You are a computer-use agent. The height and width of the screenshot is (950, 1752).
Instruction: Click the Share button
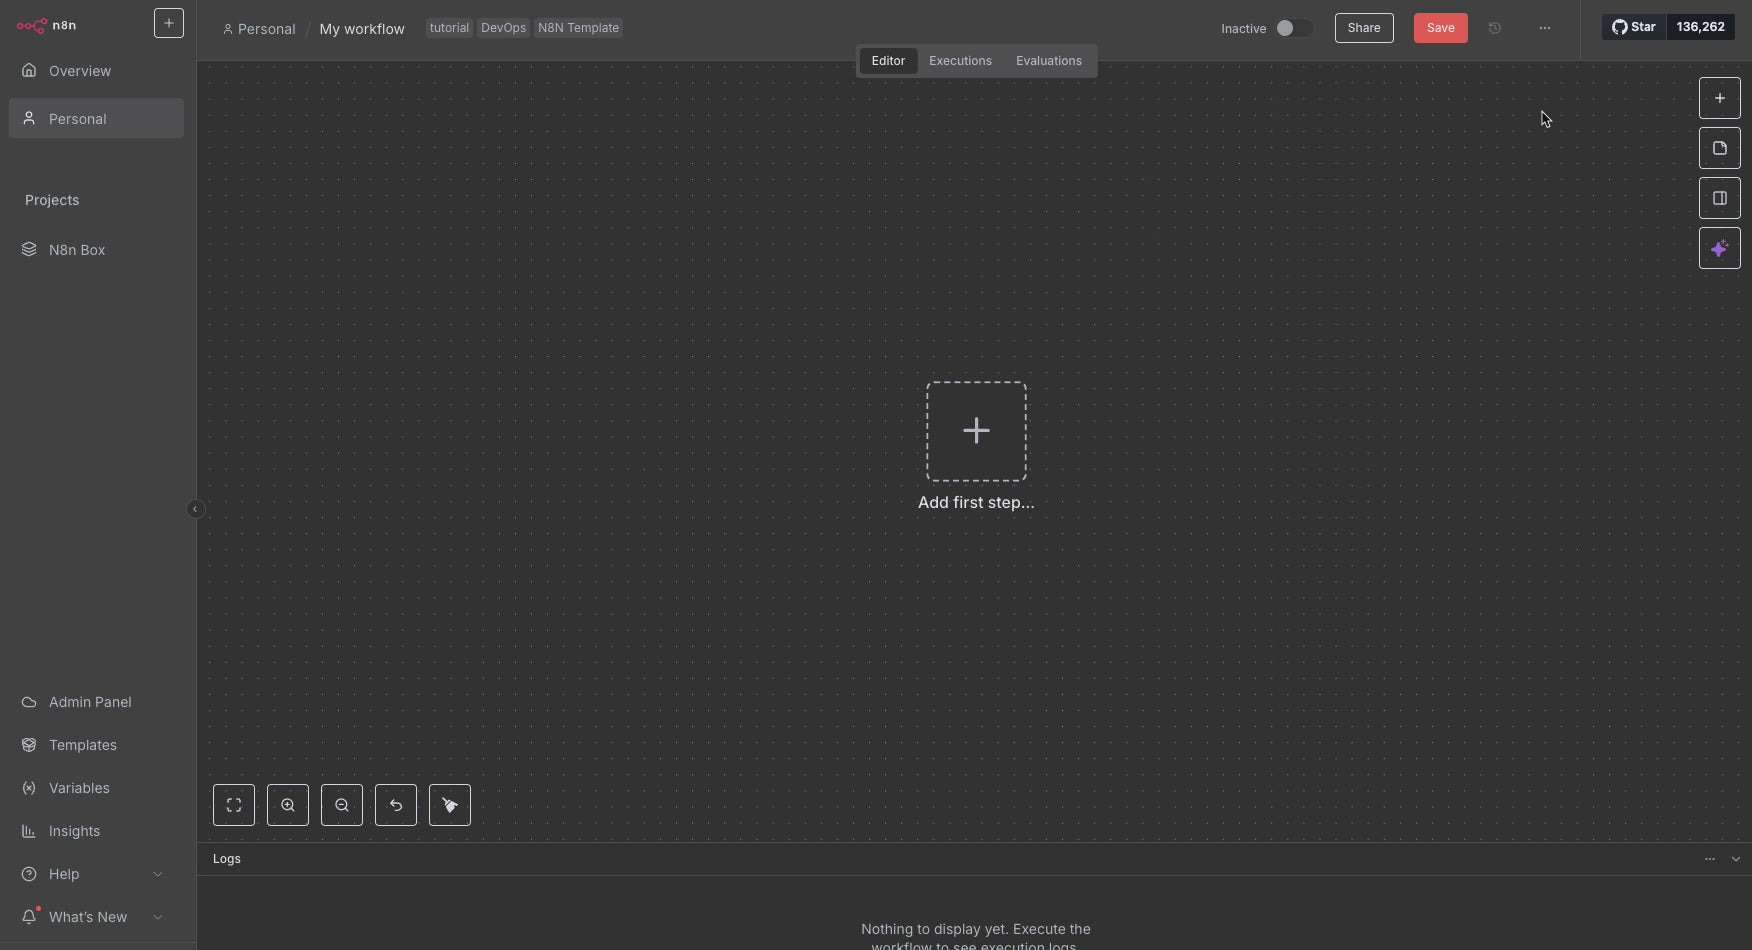coord(1363,28)
